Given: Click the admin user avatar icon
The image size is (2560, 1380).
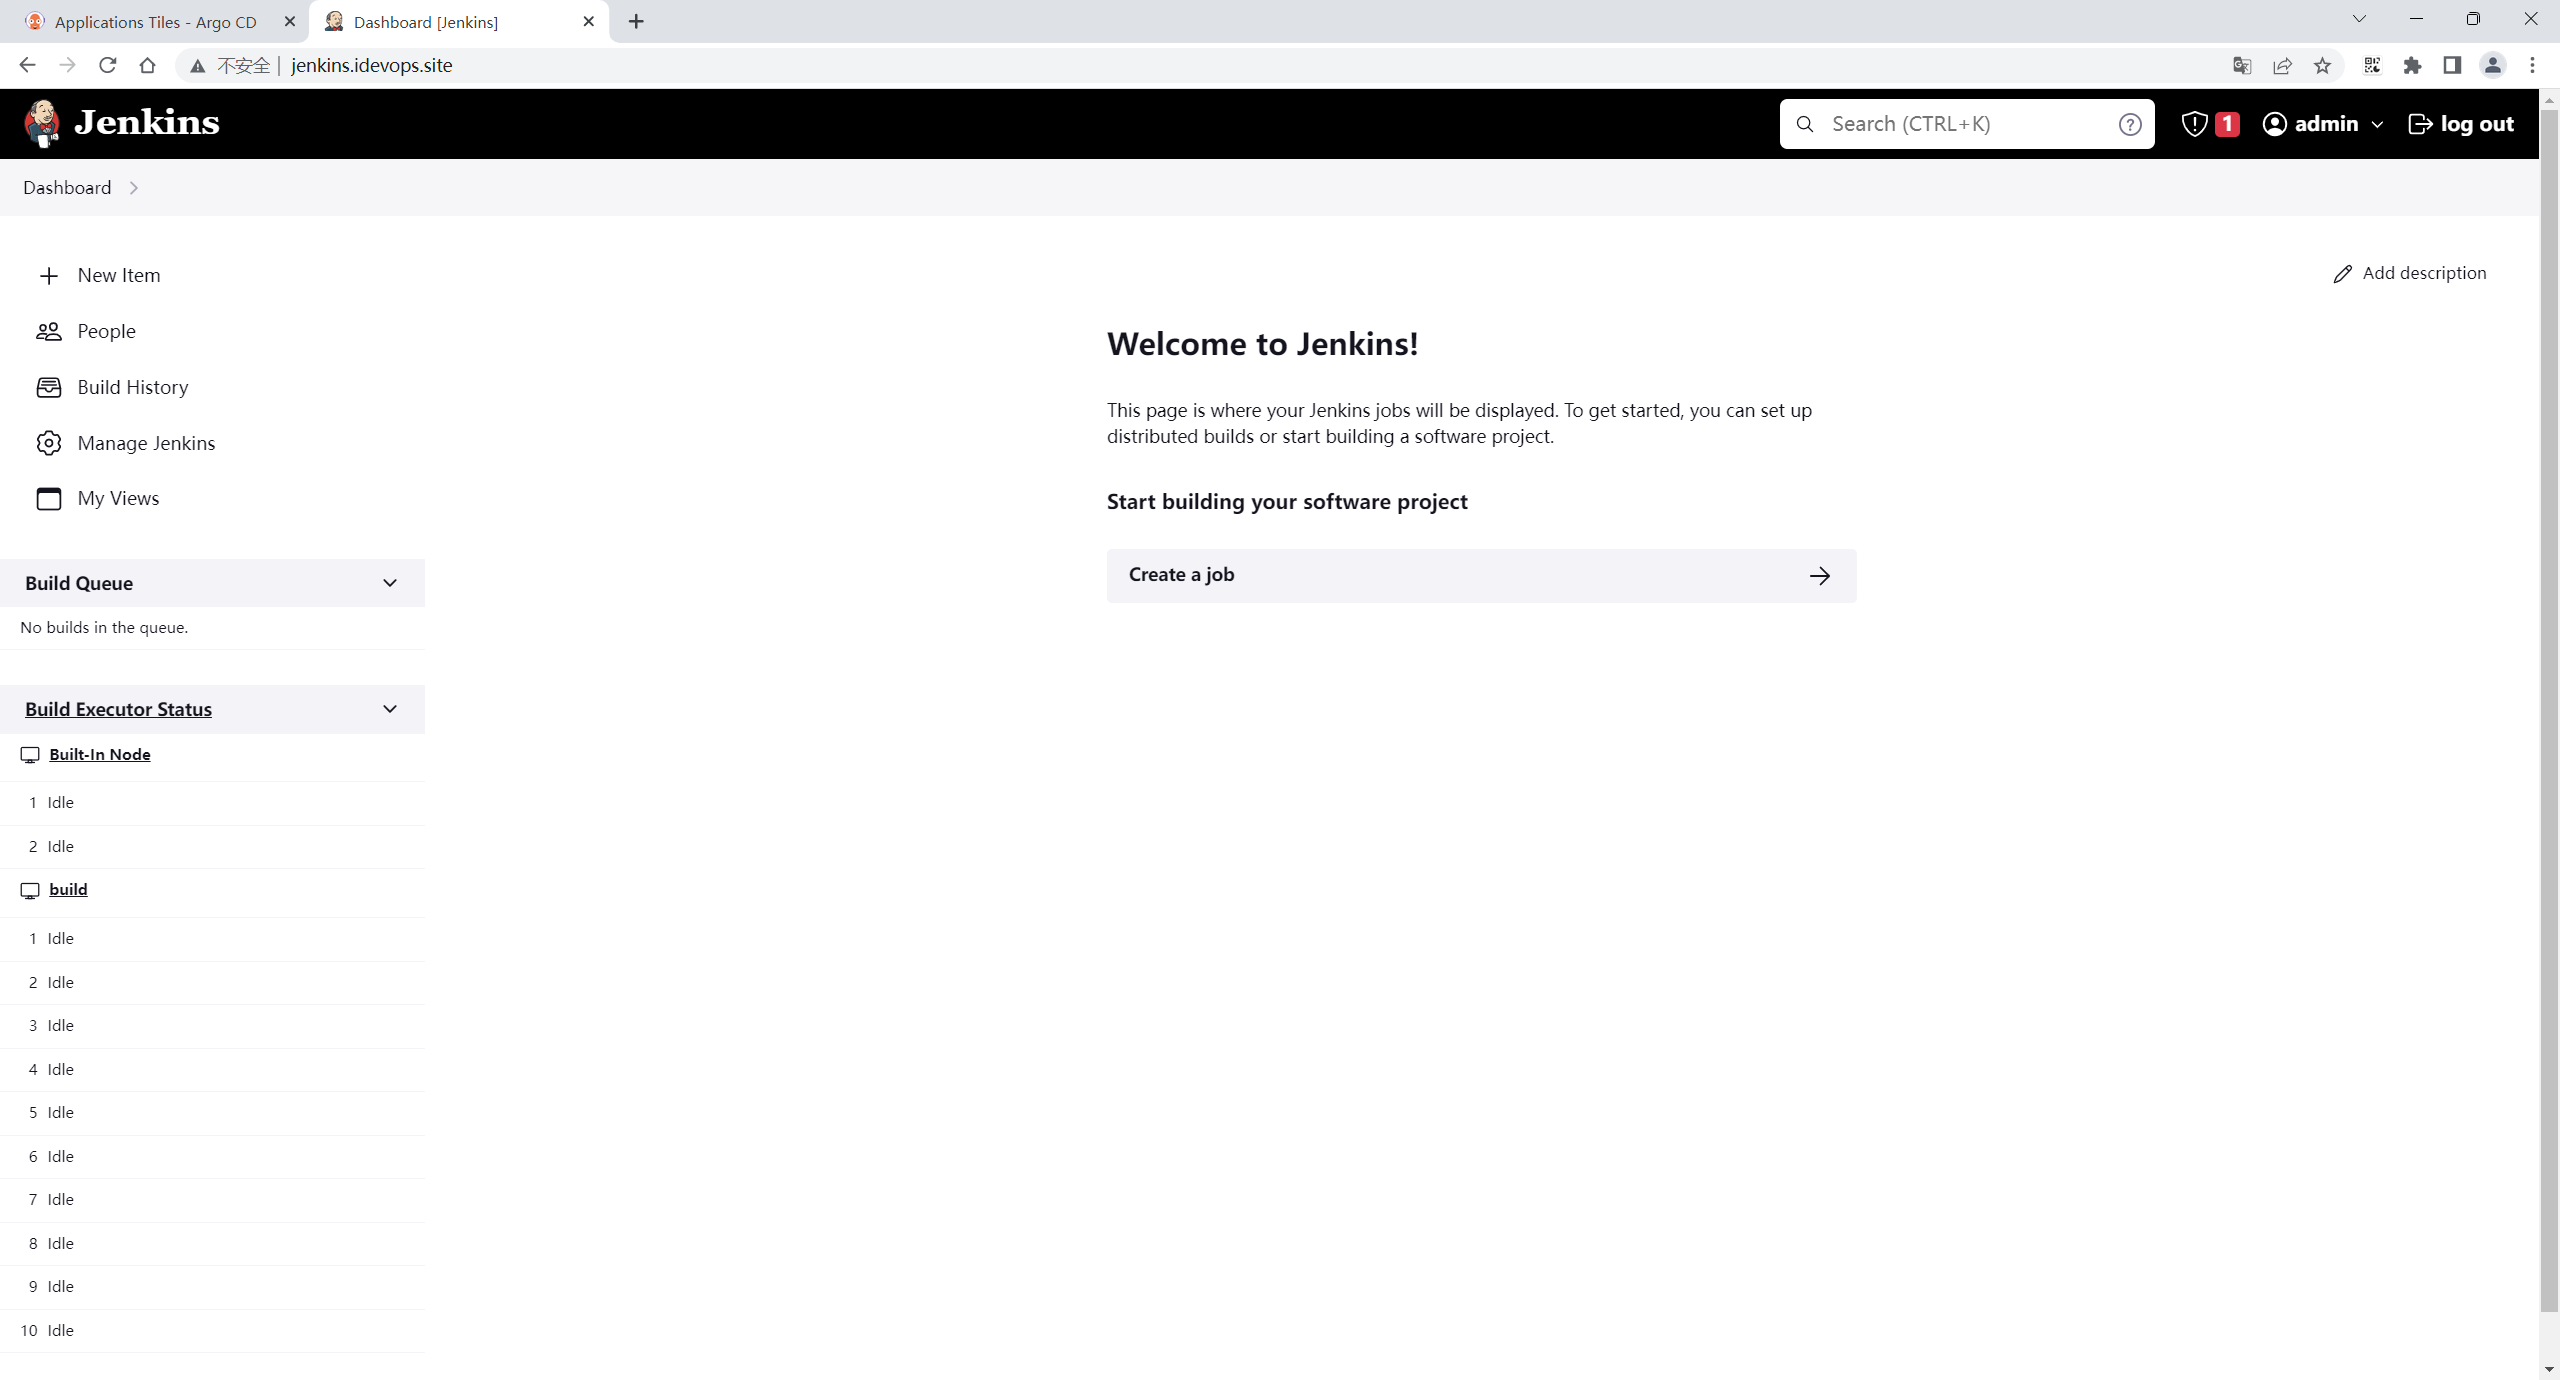Looking at the screenshot, I should click(2274, 124).
